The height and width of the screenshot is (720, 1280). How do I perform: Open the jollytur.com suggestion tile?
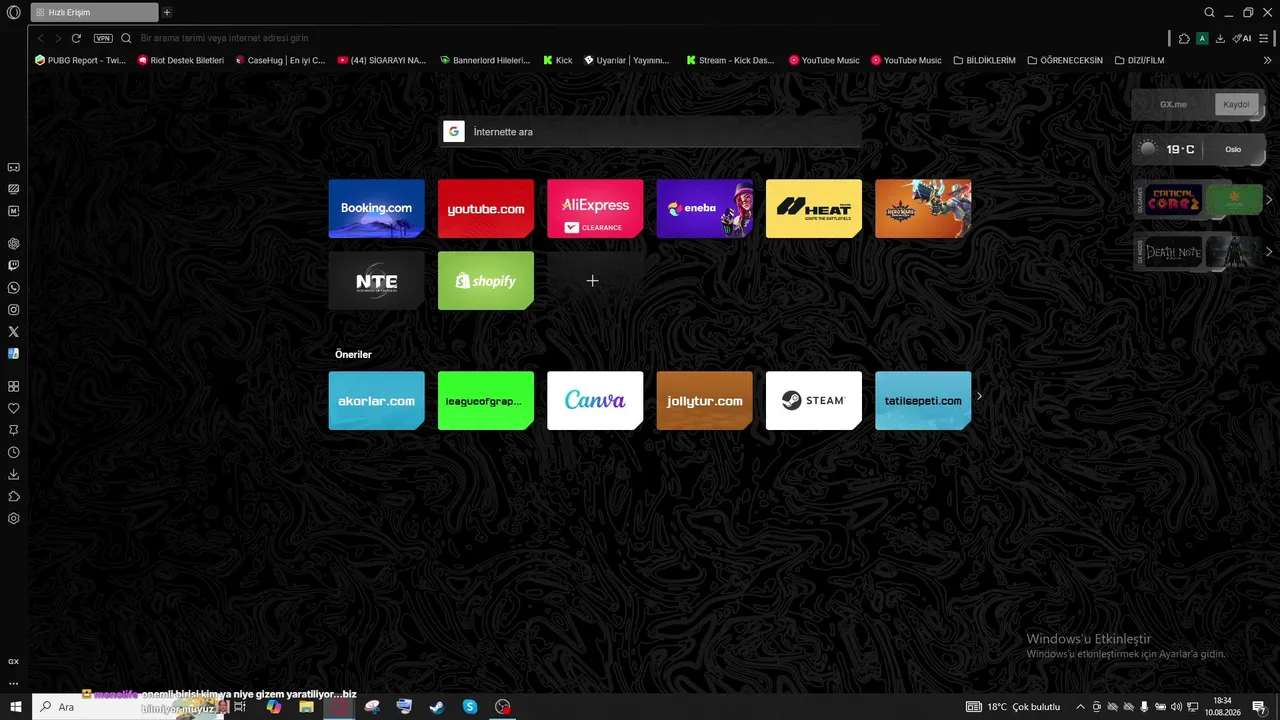(x=704, y=401)
